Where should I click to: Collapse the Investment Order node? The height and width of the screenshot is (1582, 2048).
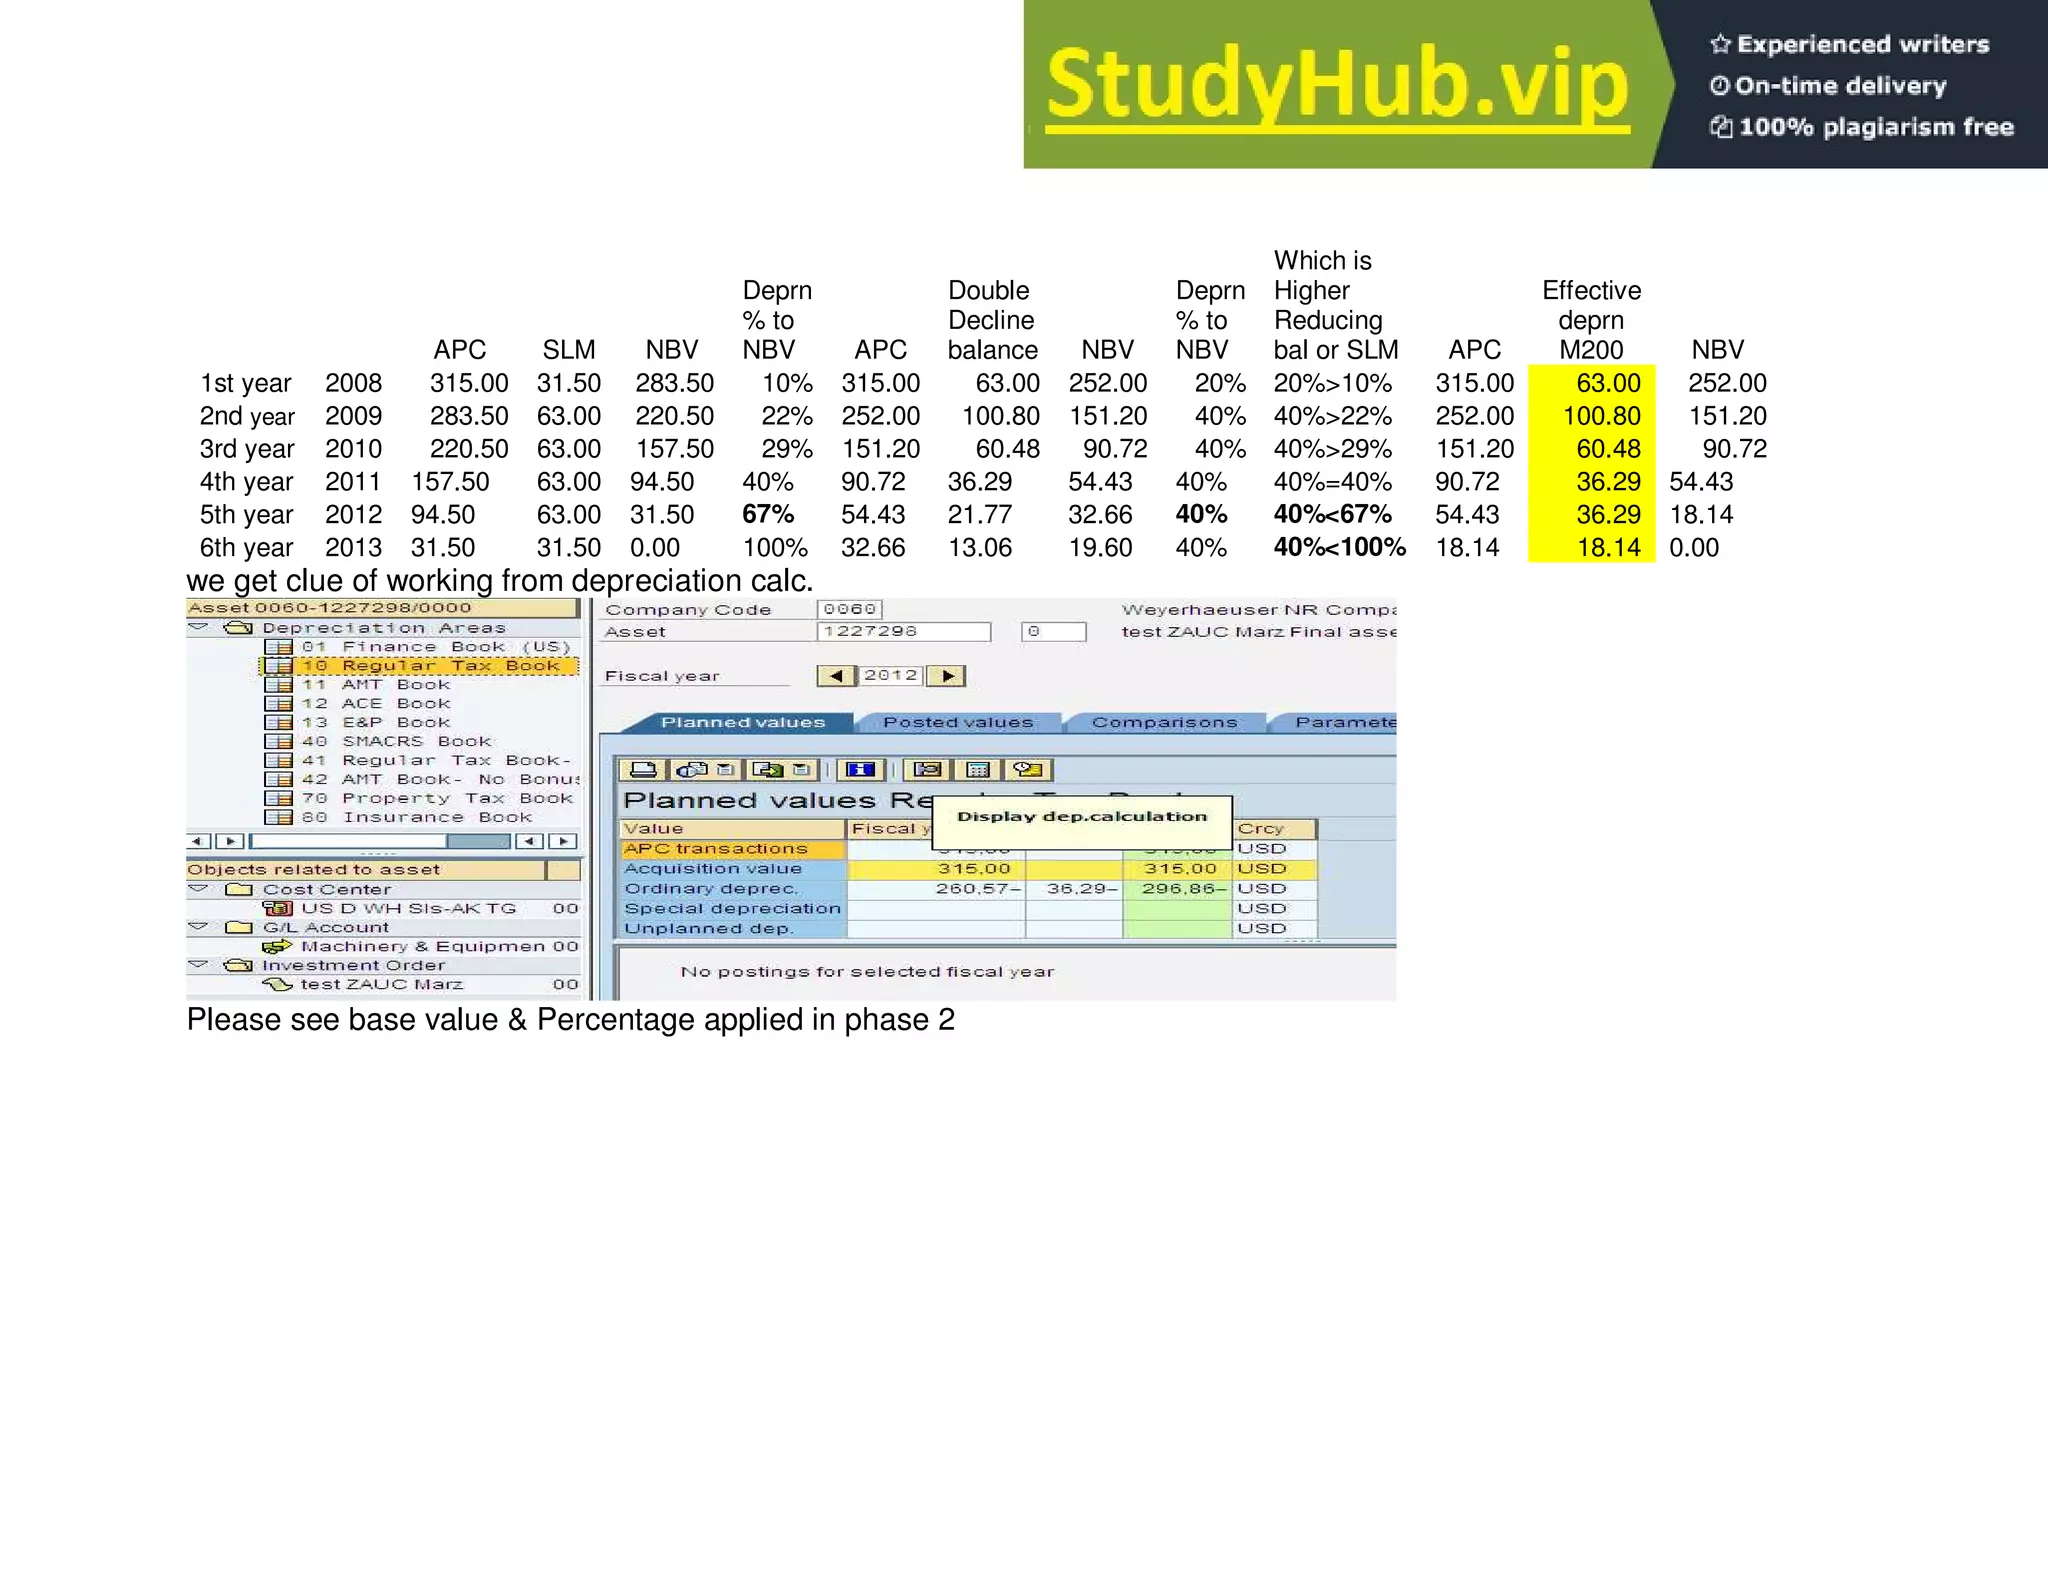pos(199,965)
